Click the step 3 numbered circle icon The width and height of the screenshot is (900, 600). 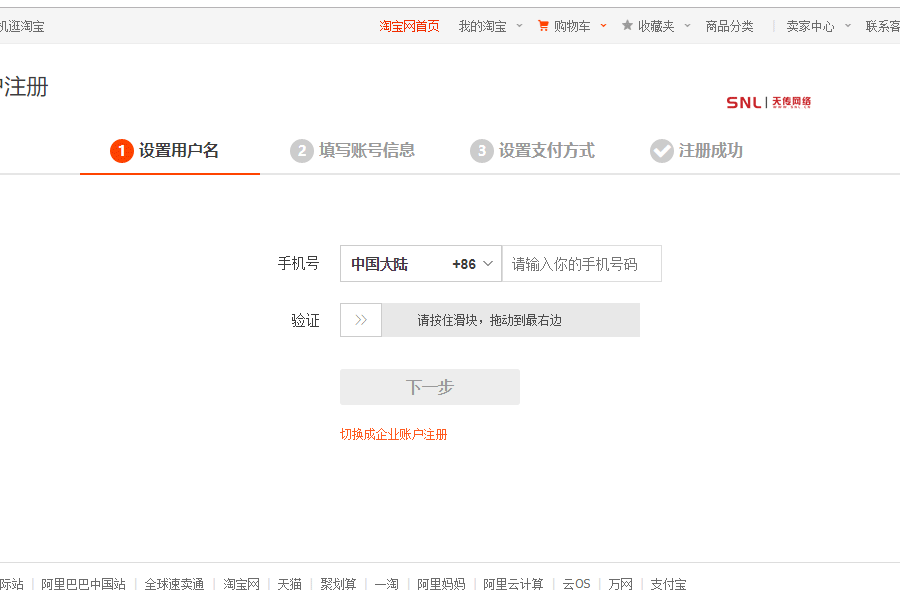[x=481, y=151]
